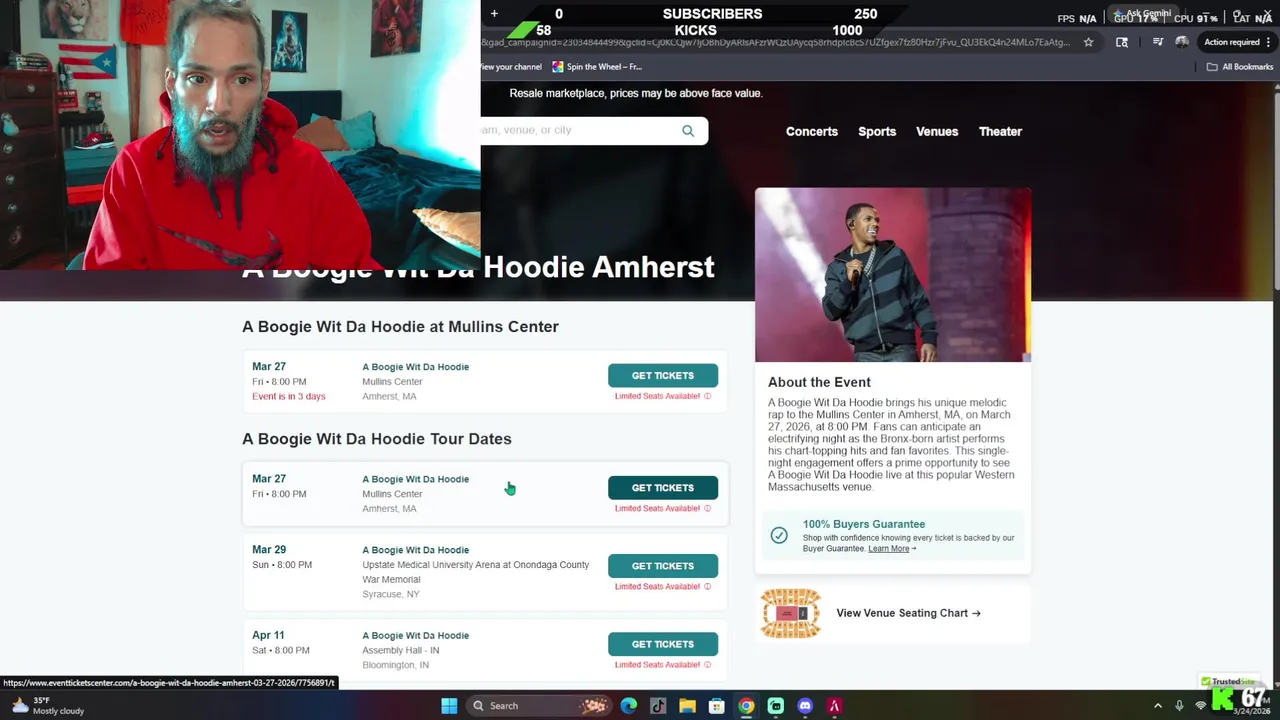Open the red A app in taskbar
The height and width of the screenshot is (720, 1280).
coord(834,706)
